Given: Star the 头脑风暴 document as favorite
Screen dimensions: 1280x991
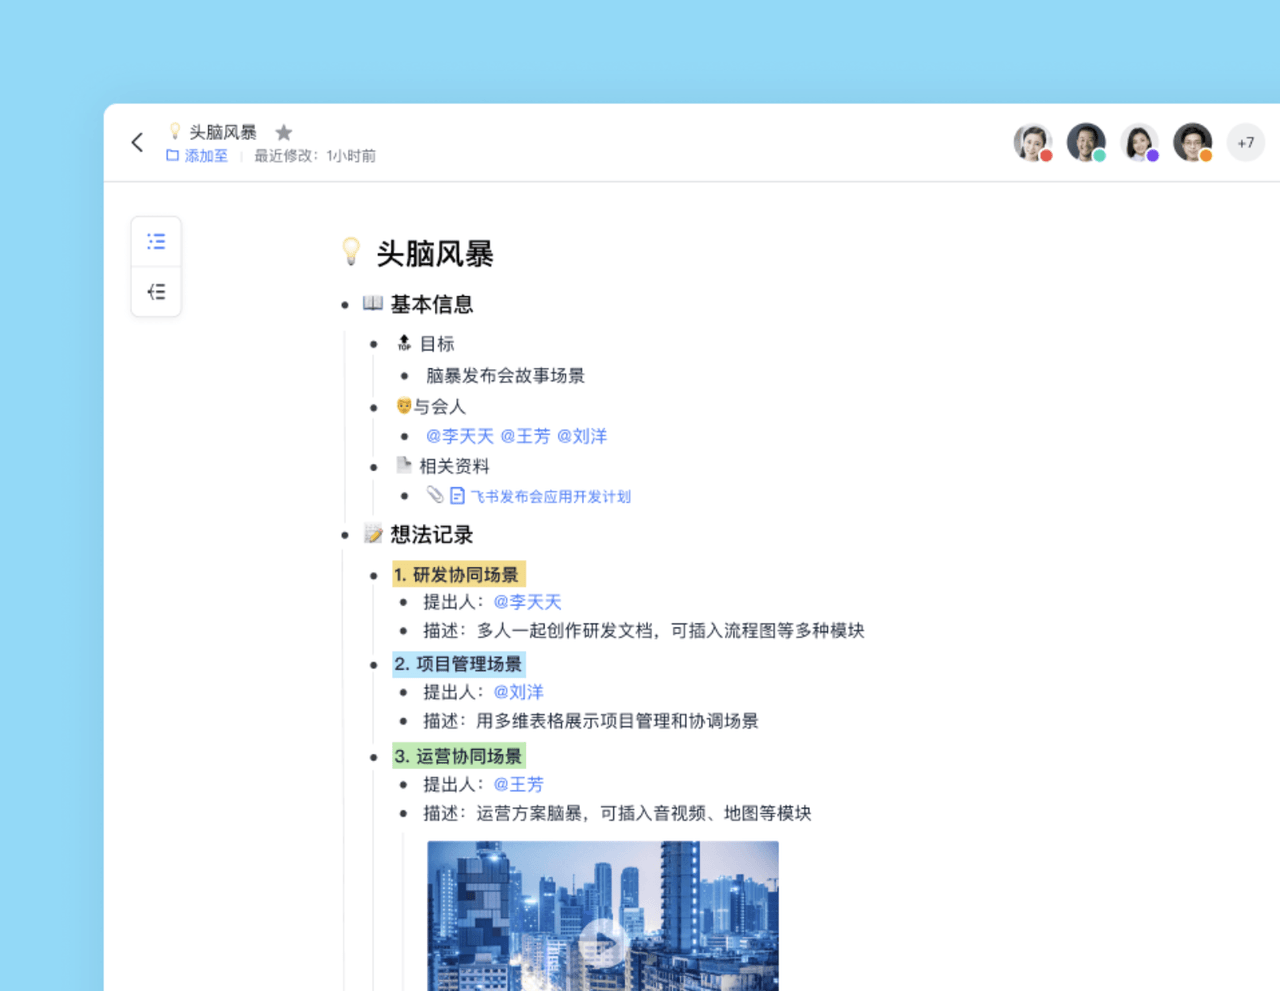Looking at the screenshot, I should (284, 132).
